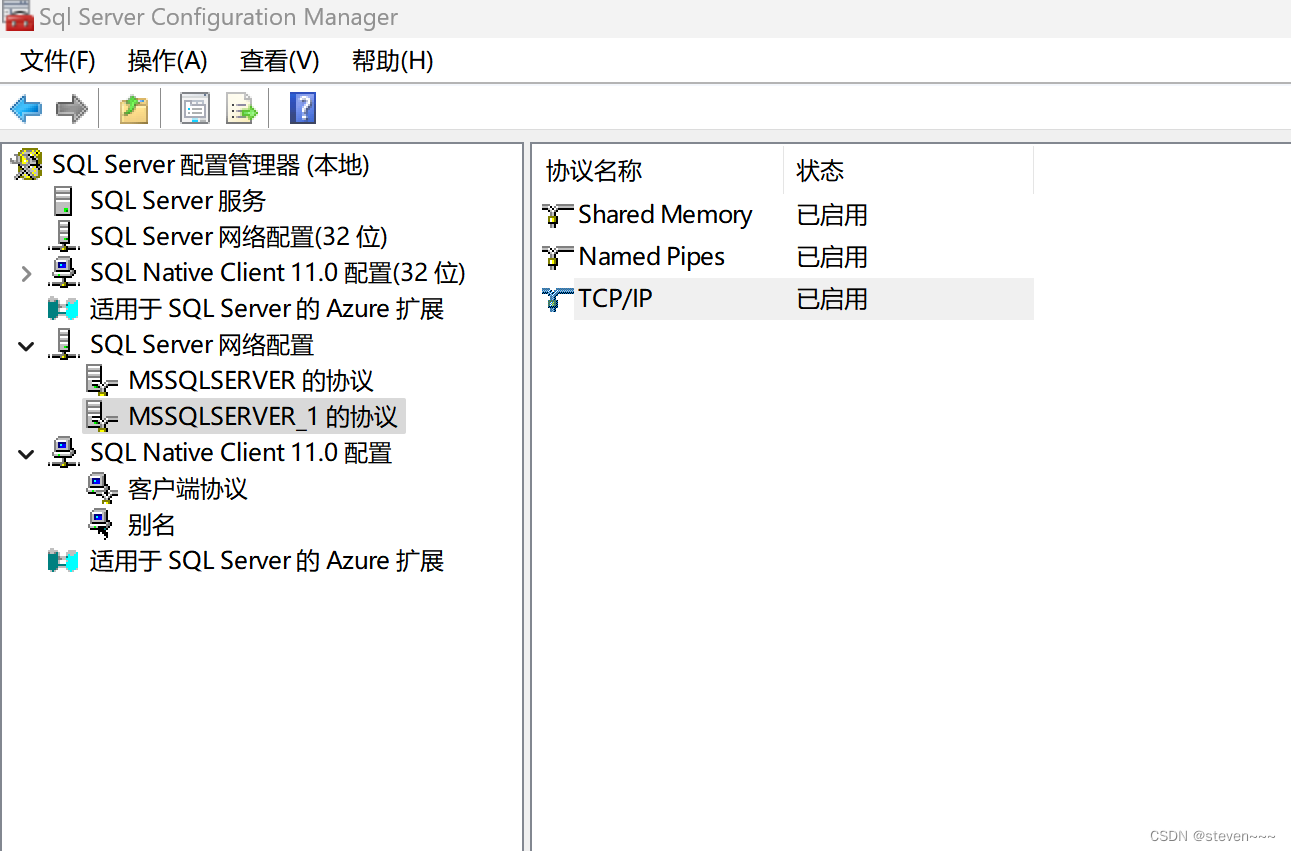Click the SQL Server 配置管理器 root icon
1291x851 pixels.
[x=27, y=165]
